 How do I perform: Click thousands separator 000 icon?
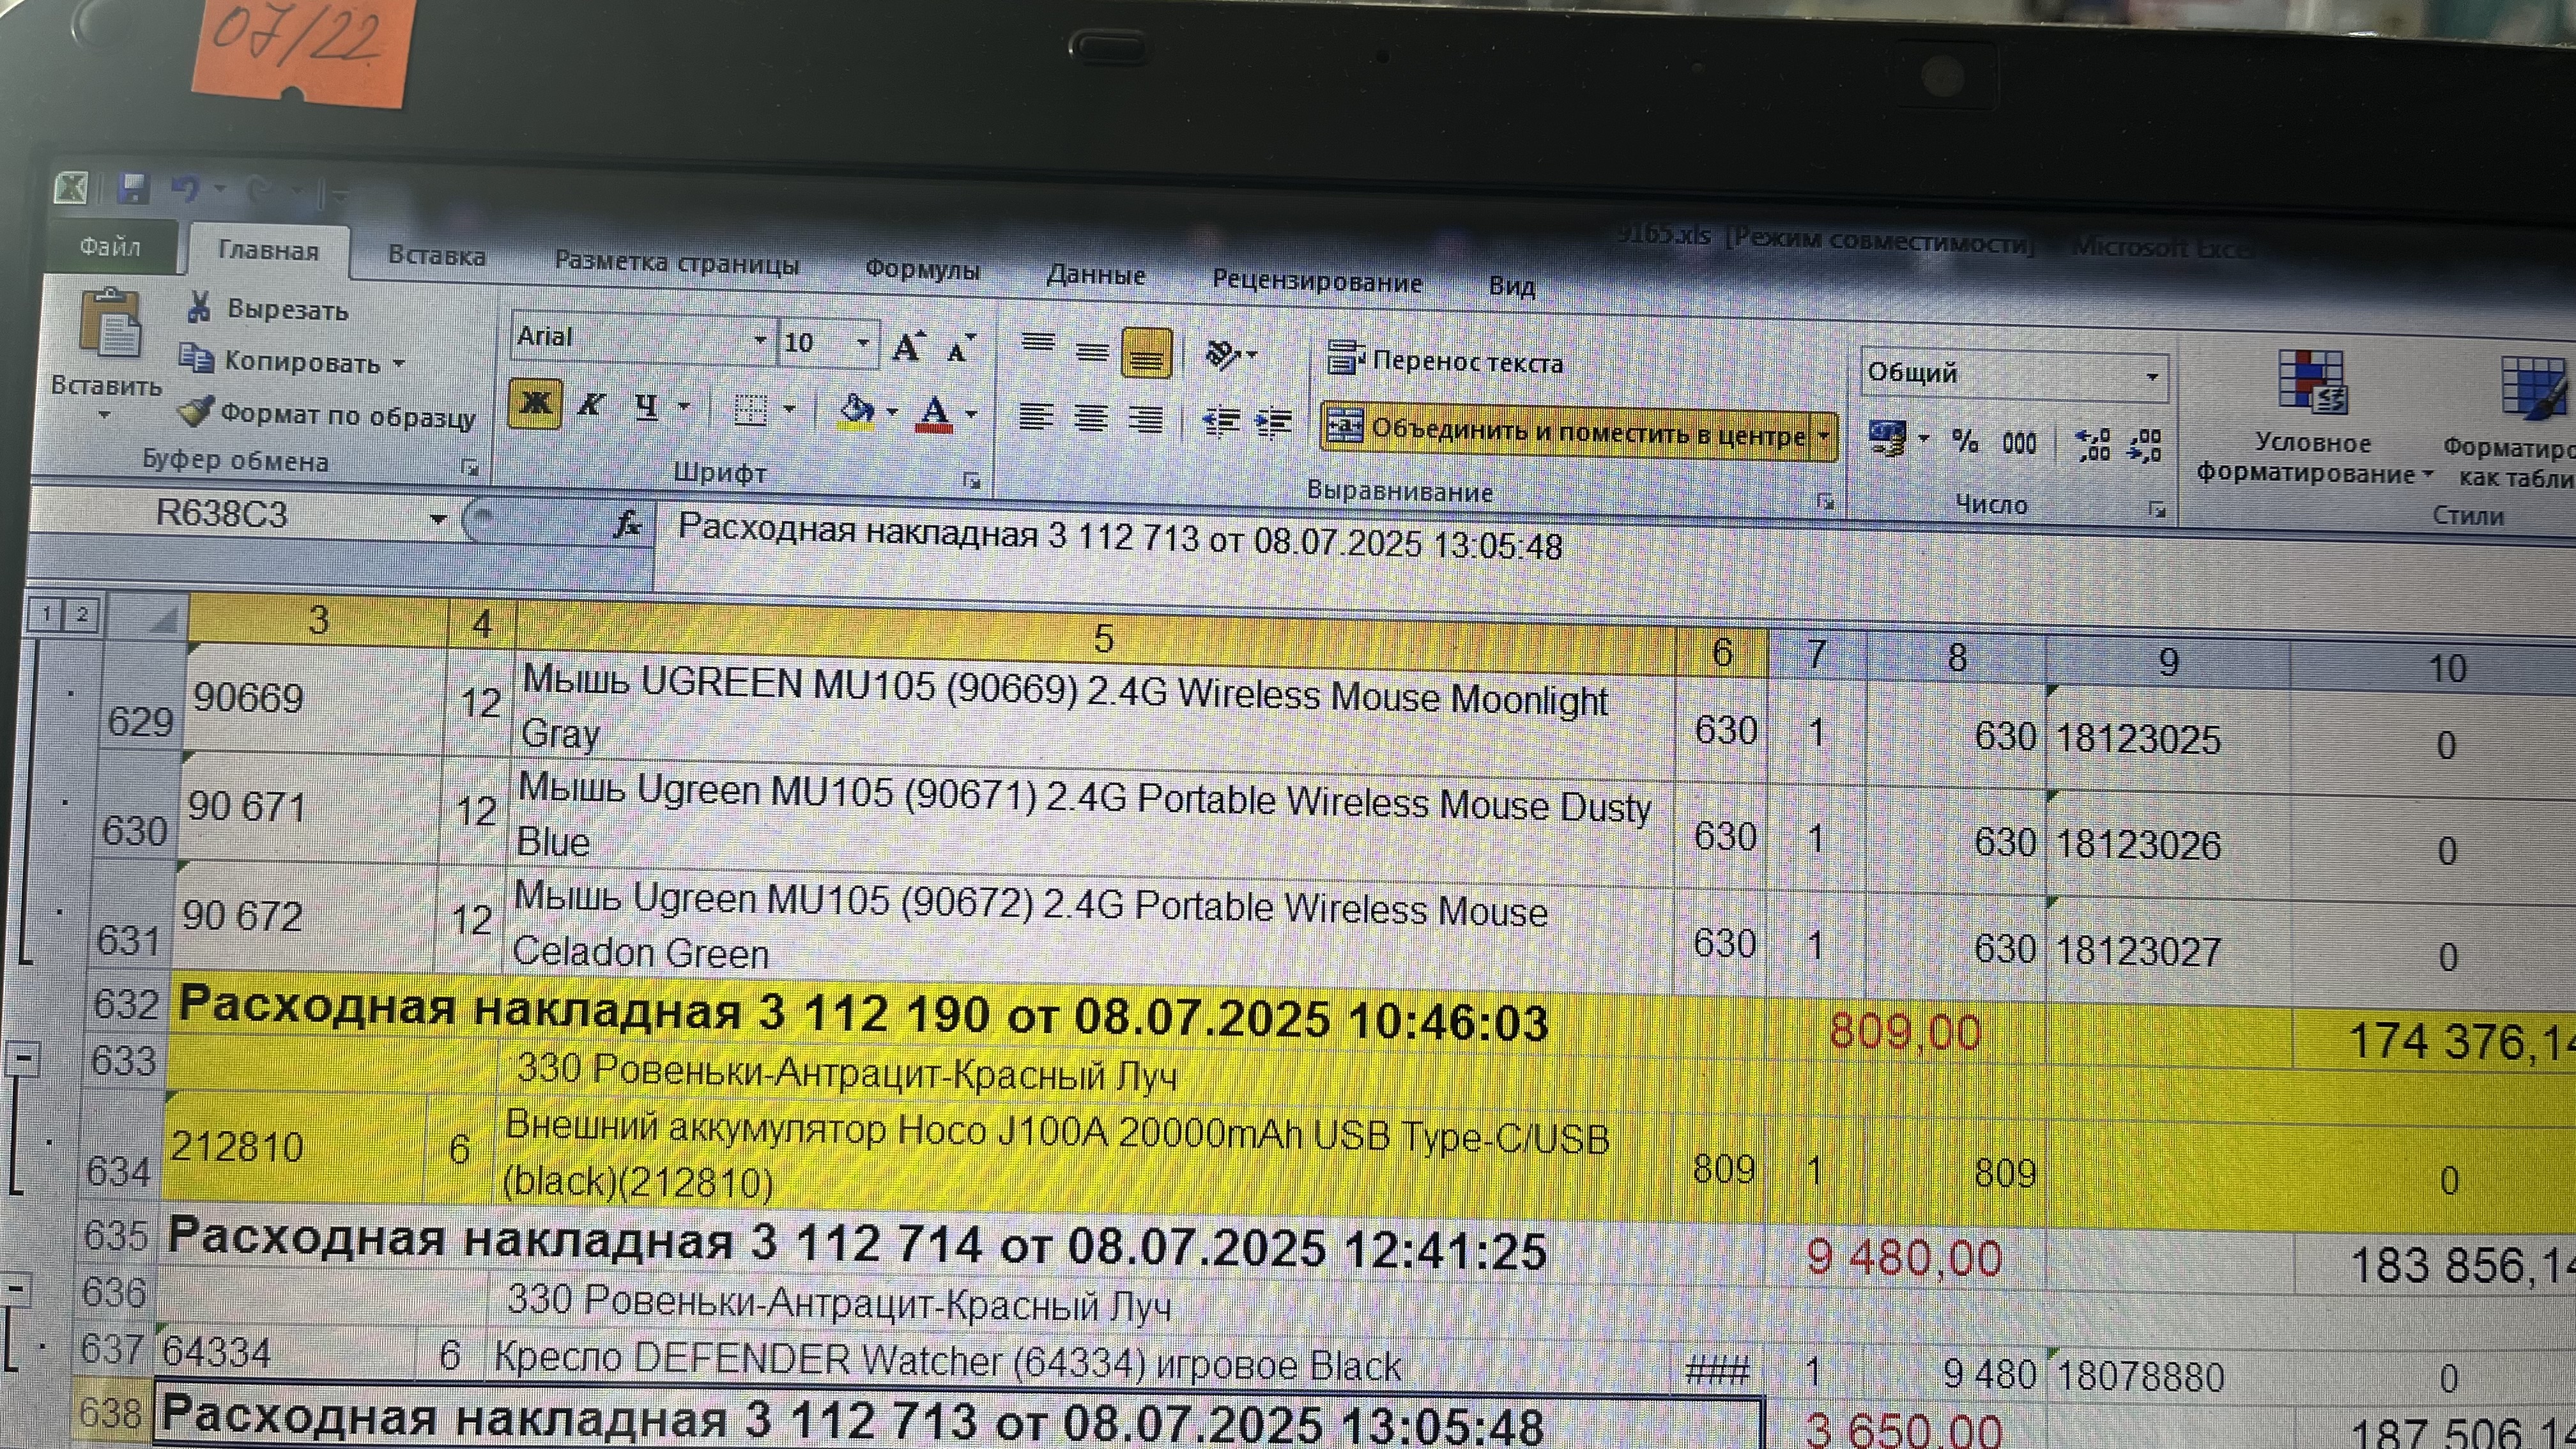pos(2019,442)
